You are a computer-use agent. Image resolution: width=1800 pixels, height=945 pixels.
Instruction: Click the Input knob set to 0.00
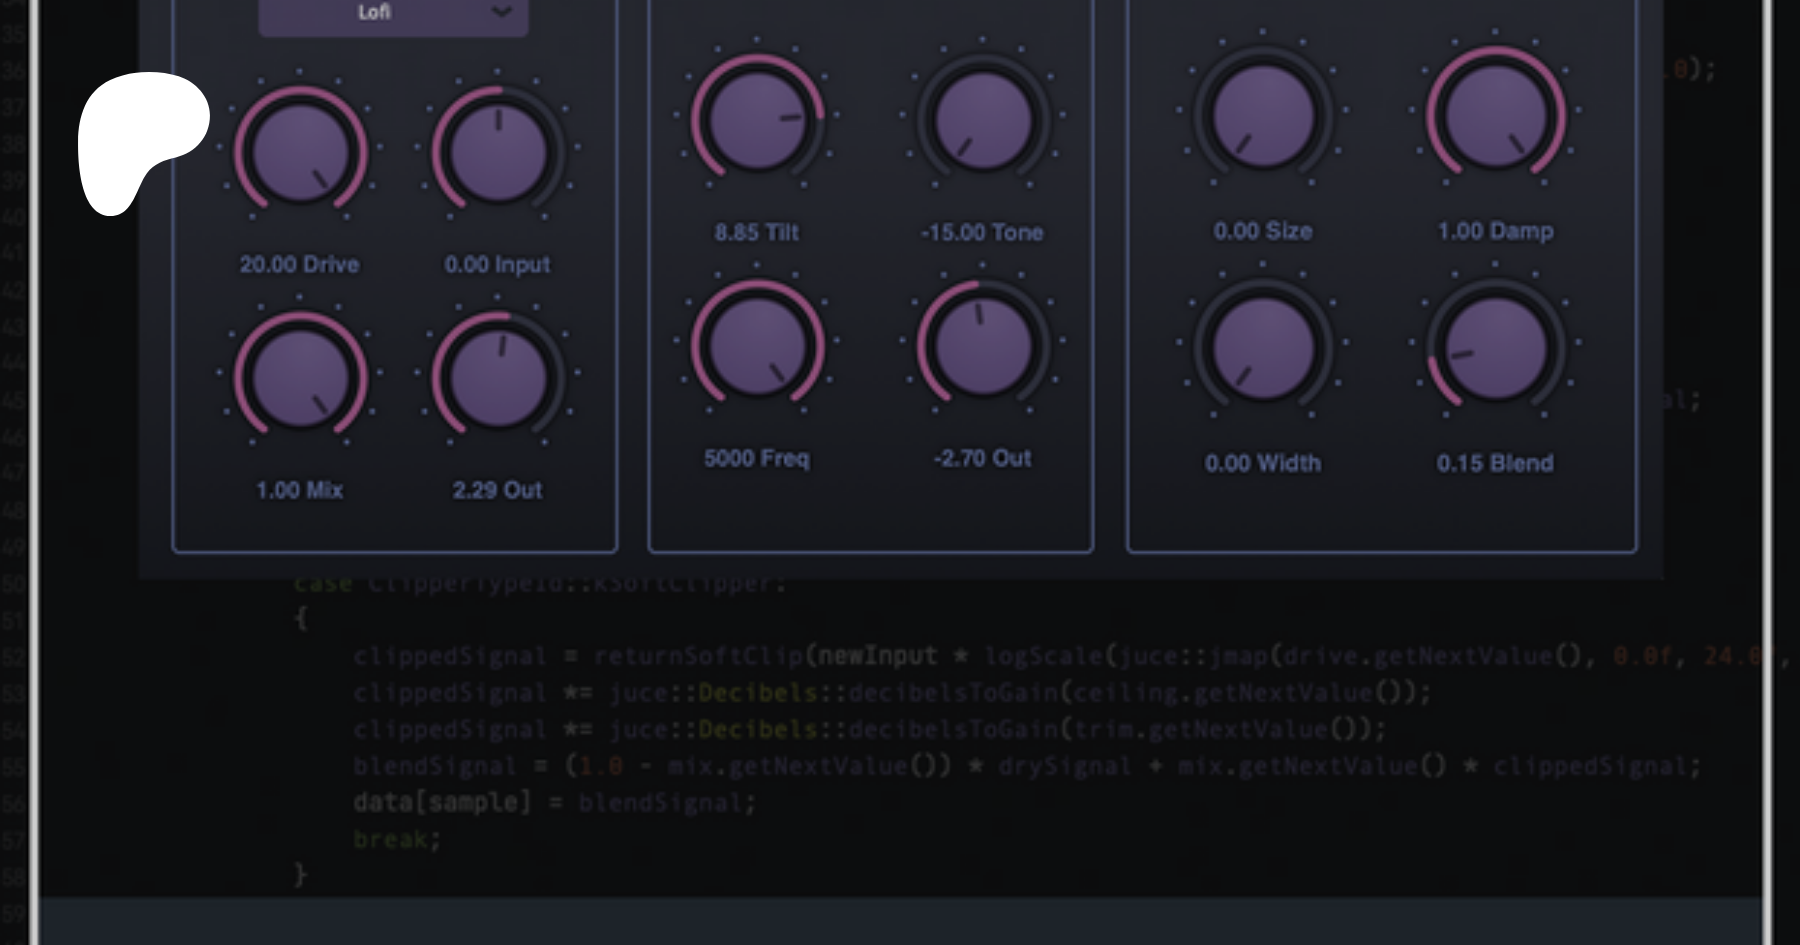coord(498,152)
